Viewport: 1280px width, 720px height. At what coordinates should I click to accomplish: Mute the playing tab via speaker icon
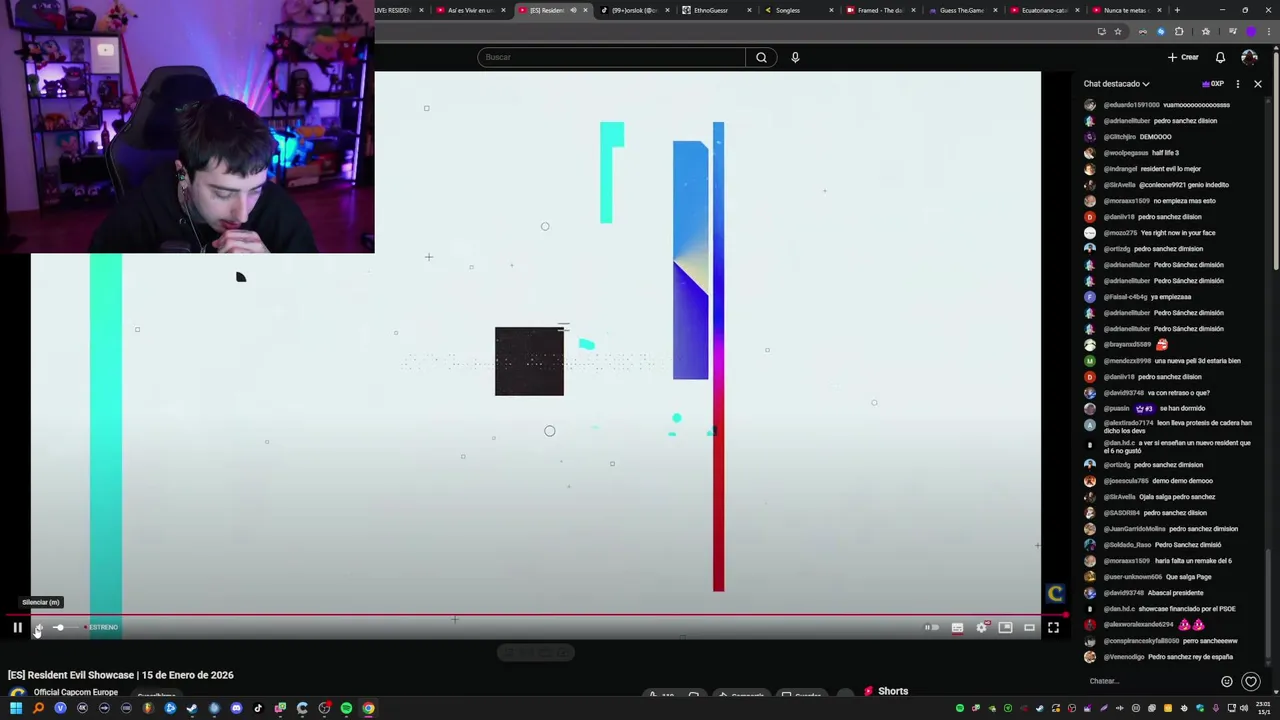coord(573,10)
